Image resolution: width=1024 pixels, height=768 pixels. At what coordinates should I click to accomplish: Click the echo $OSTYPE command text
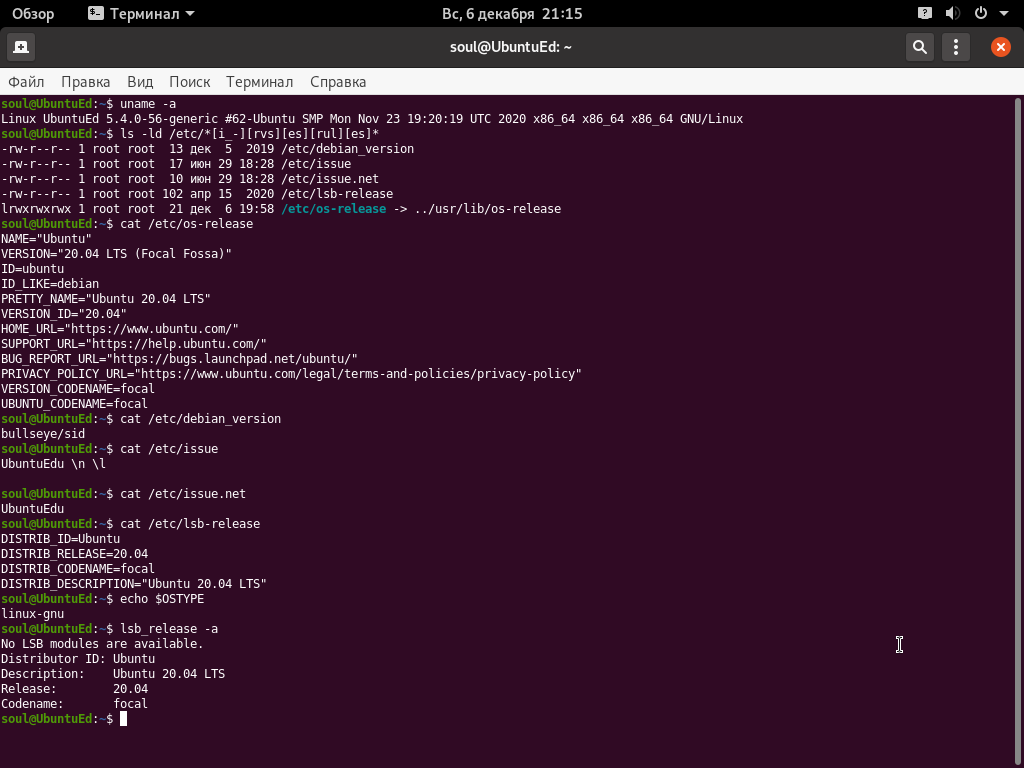pyautogui.click(x=162, y=599)
